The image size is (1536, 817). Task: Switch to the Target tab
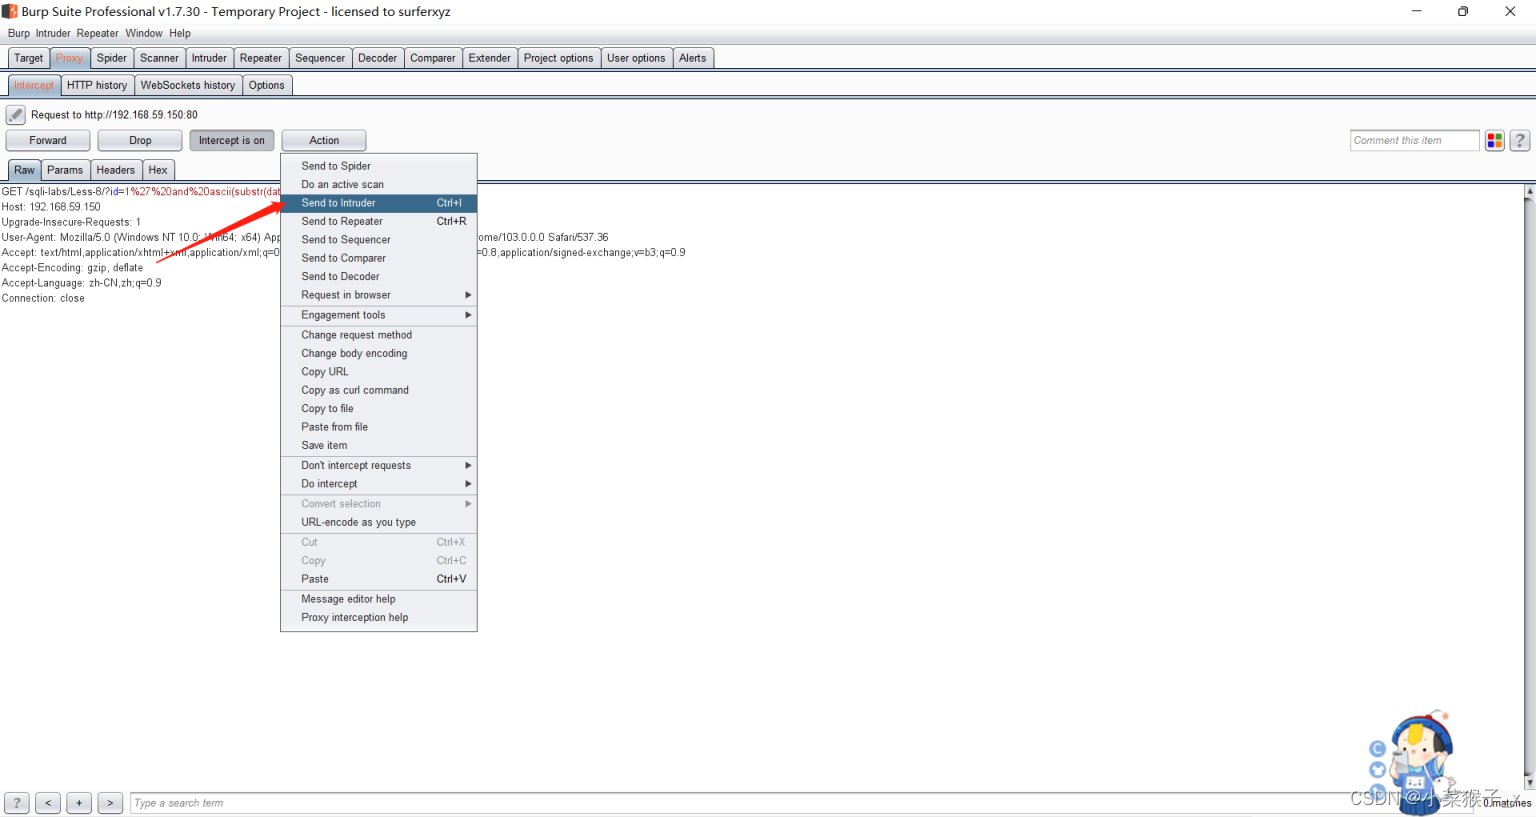point(29,58)
